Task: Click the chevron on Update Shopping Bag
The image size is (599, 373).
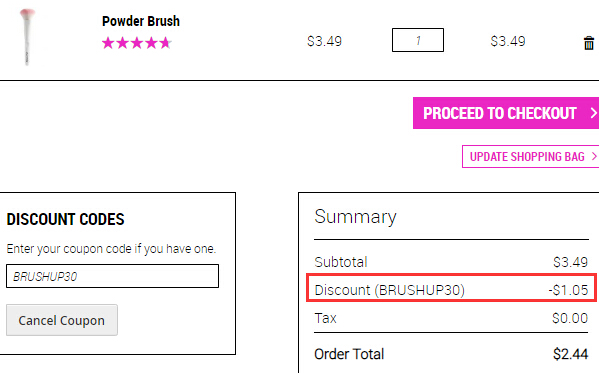Action: (x=594, y=156)
